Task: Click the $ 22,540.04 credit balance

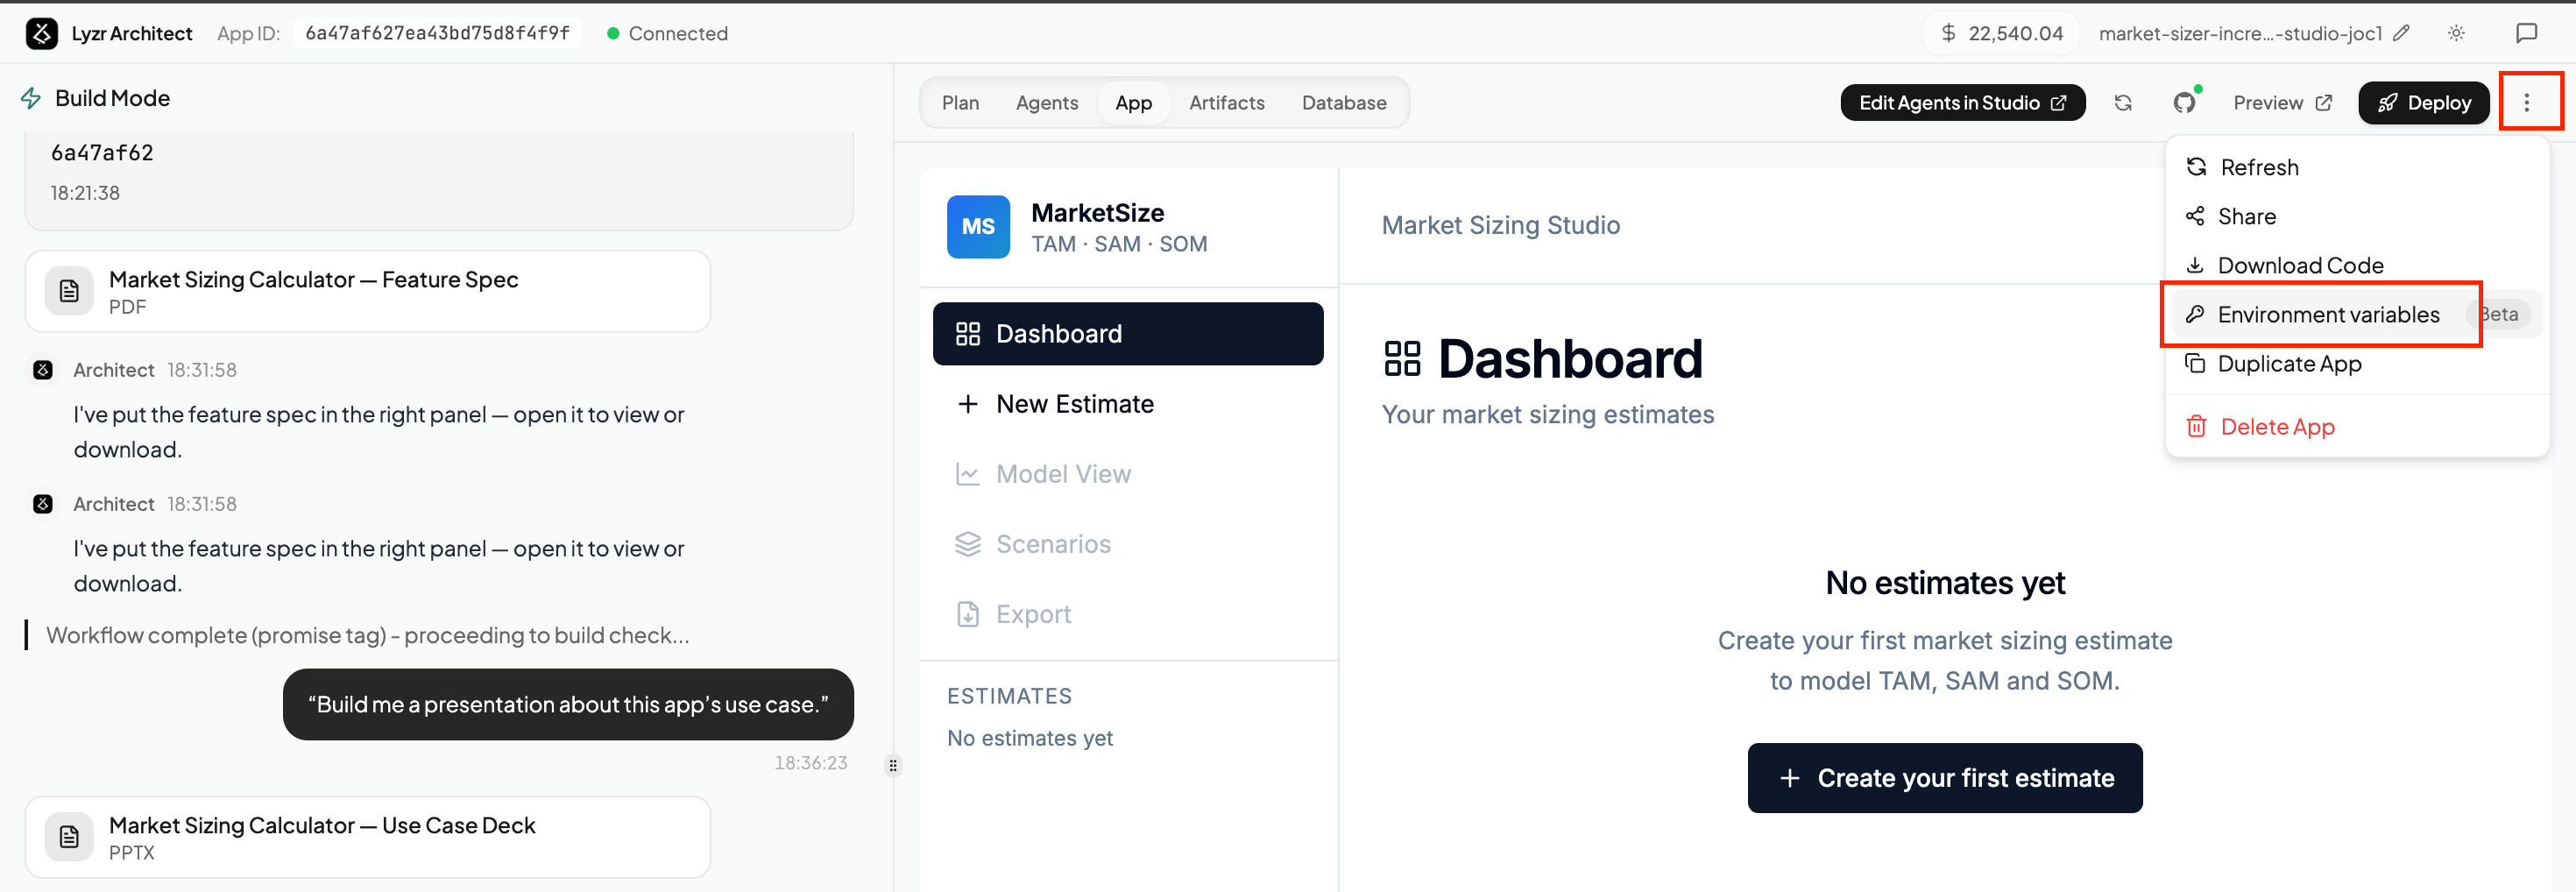Action: [x=2001, y=33]
